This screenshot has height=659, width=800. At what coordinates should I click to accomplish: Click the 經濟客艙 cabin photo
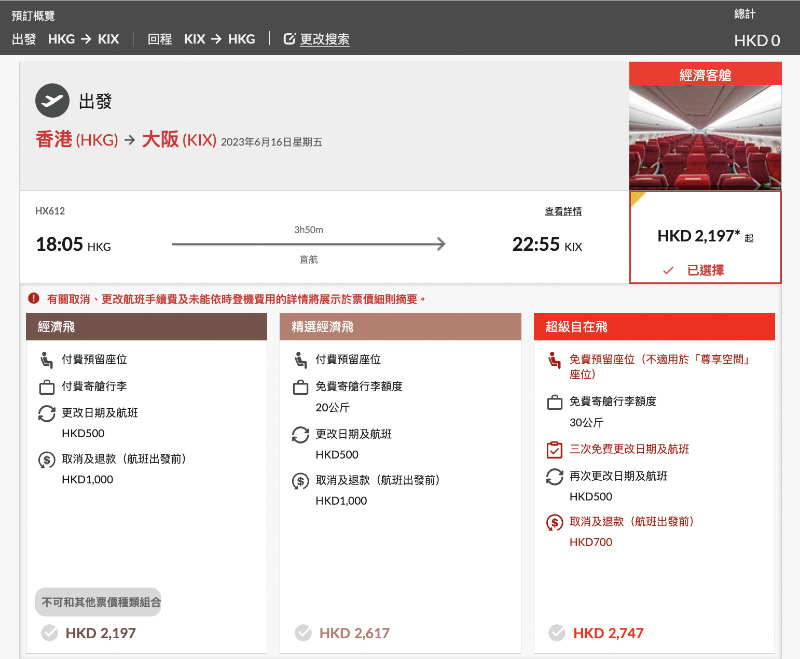(705, 138)
